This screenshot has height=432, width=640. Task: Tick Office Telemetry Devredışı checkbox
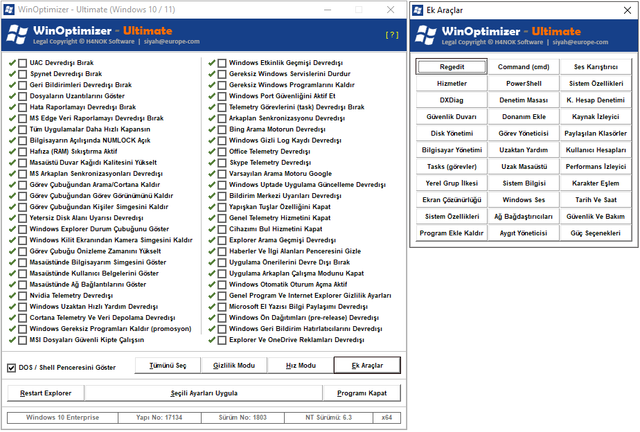(222, 151)
